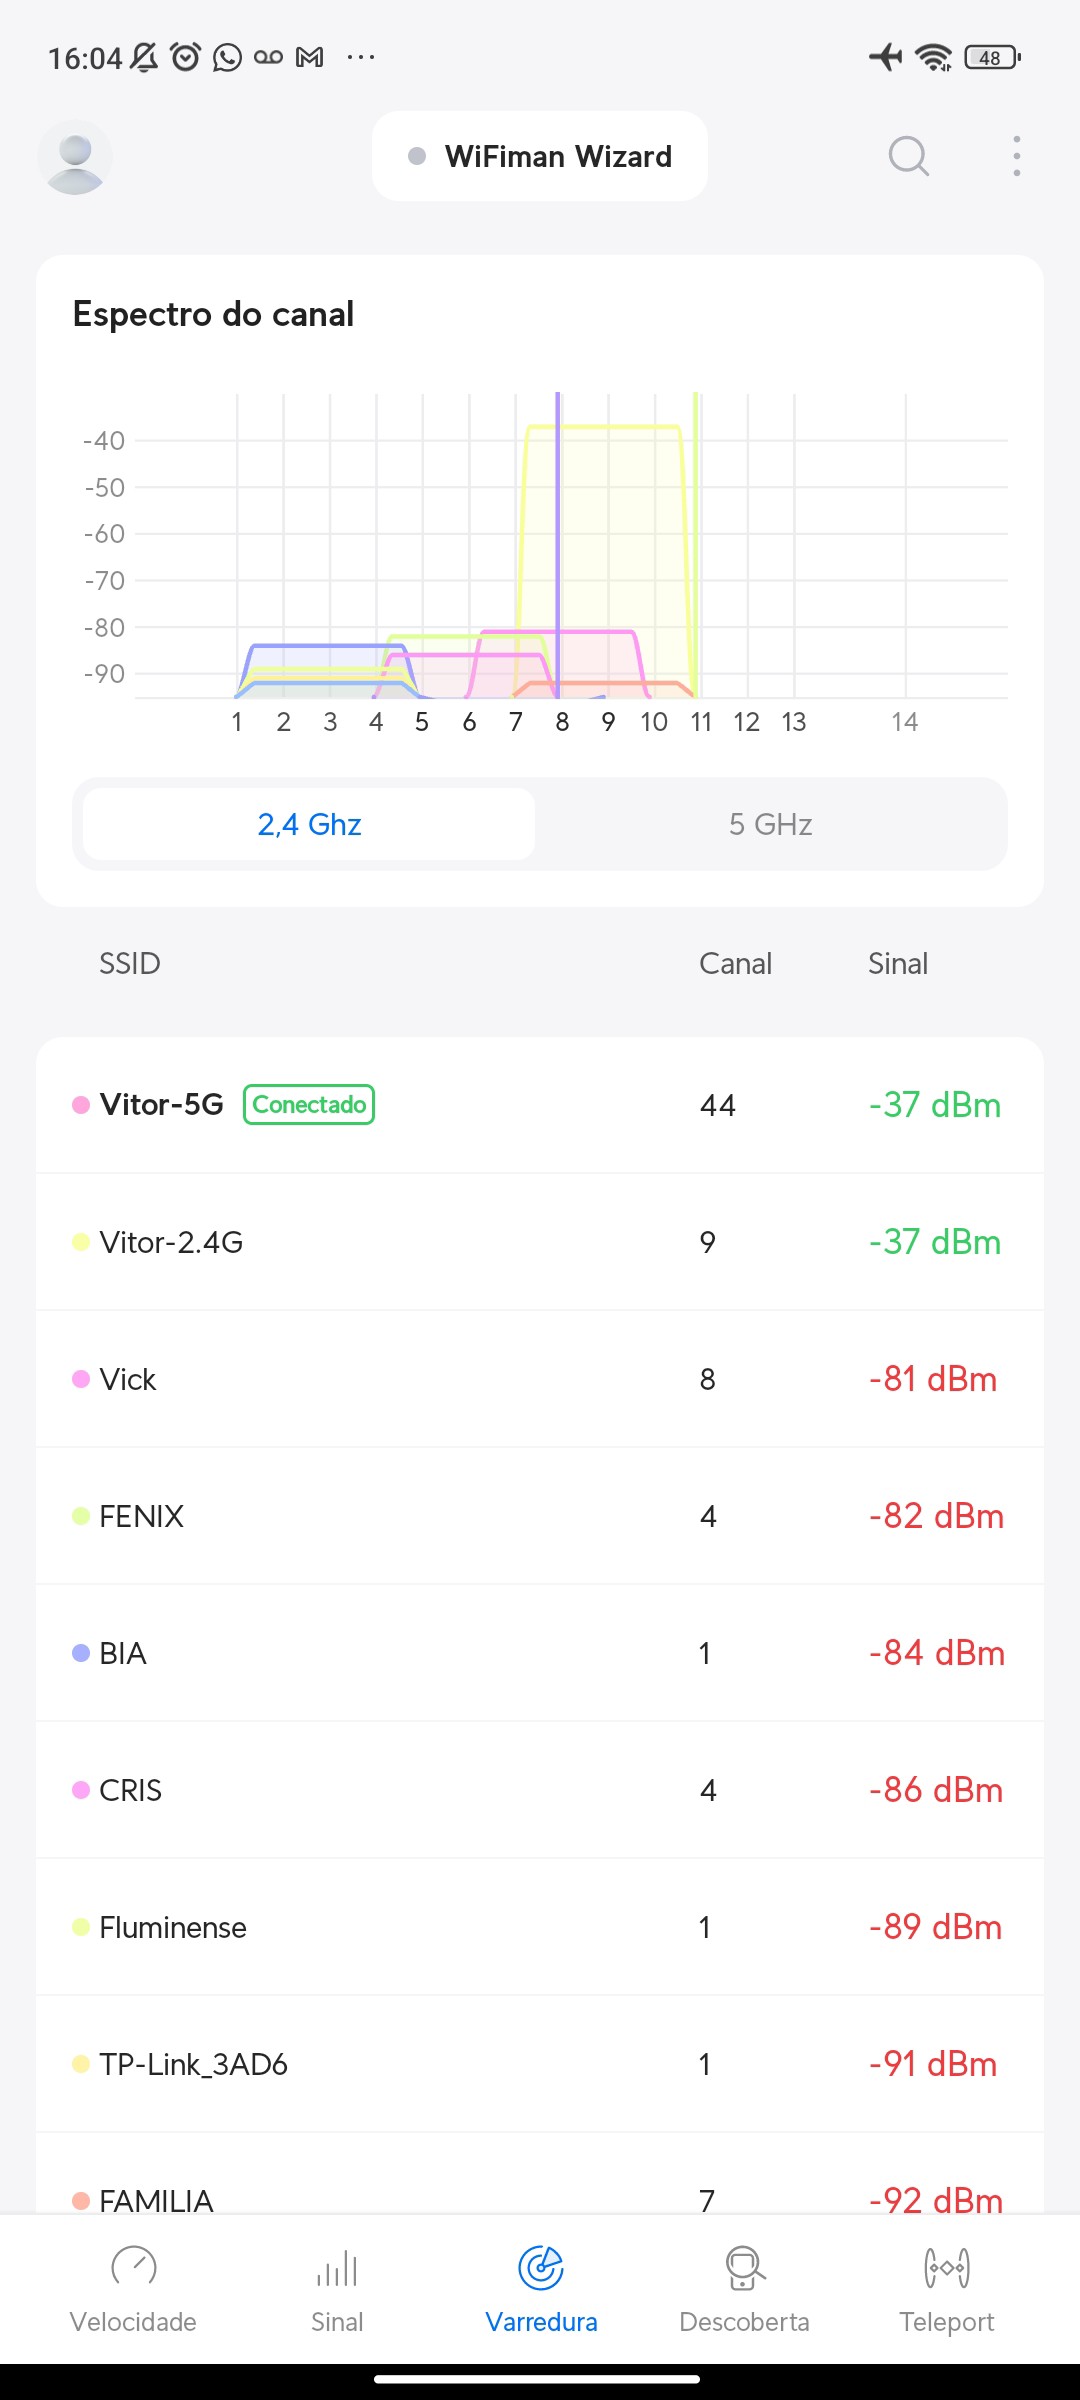This screenshot has width=1080, height=2400.
Task: Open the FENIX network details
Action: pyautogui.click(x=540, y=1516)
